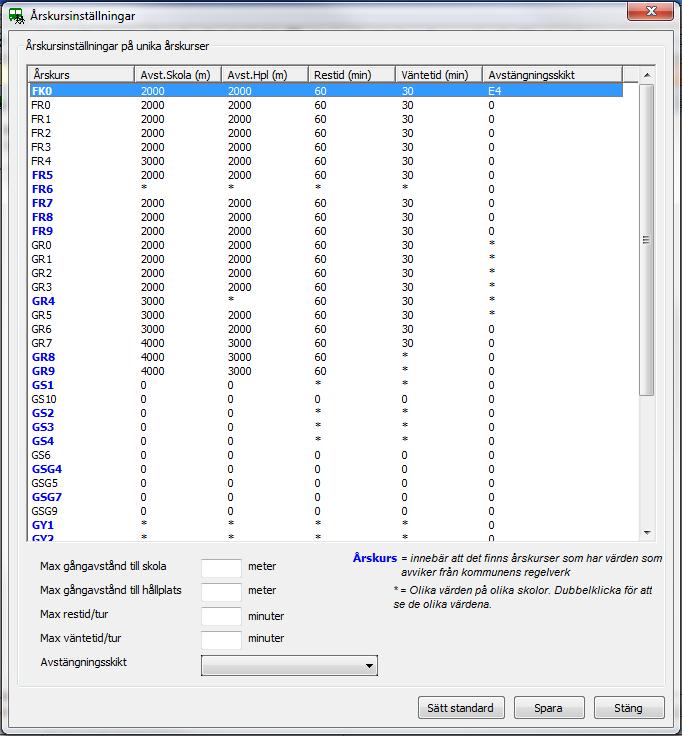The height and width of the screenshot is (736, 682).
Task: Select the FR5 row
Action: click(x=326, y=175)
